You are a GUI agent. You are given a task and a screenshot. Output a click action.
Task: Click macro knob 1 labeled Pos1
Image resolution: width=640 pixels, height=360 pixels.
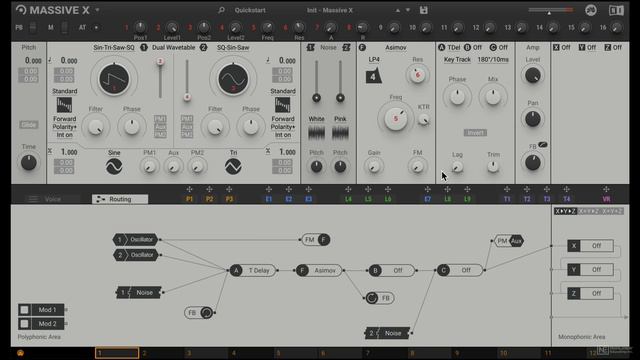(140, 27)
